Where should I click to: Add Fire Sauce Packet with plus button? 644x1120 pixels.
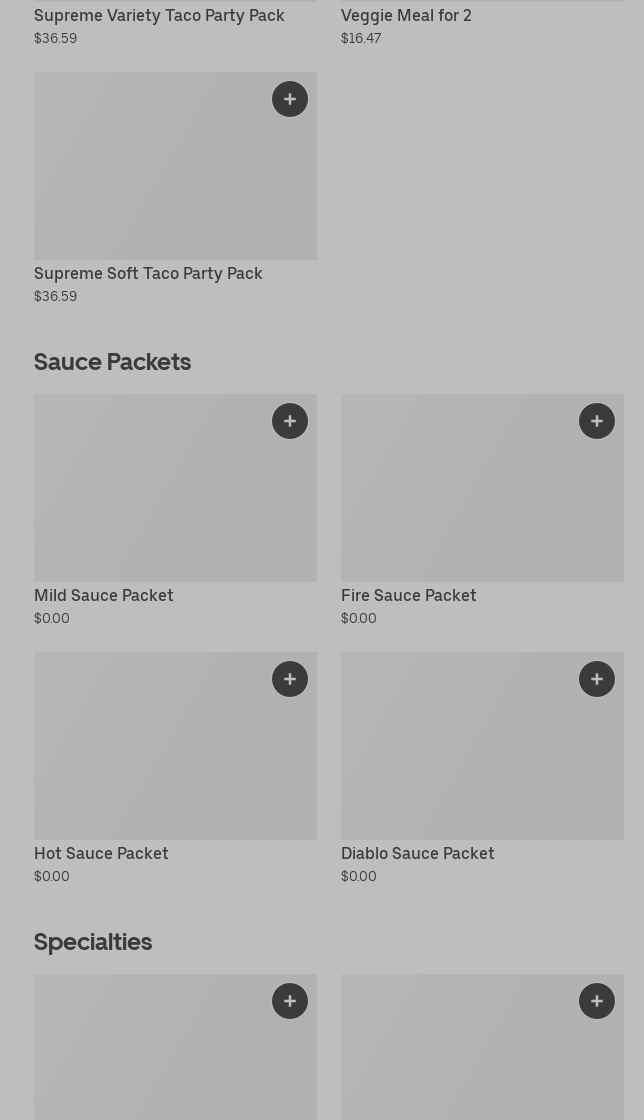597,421
